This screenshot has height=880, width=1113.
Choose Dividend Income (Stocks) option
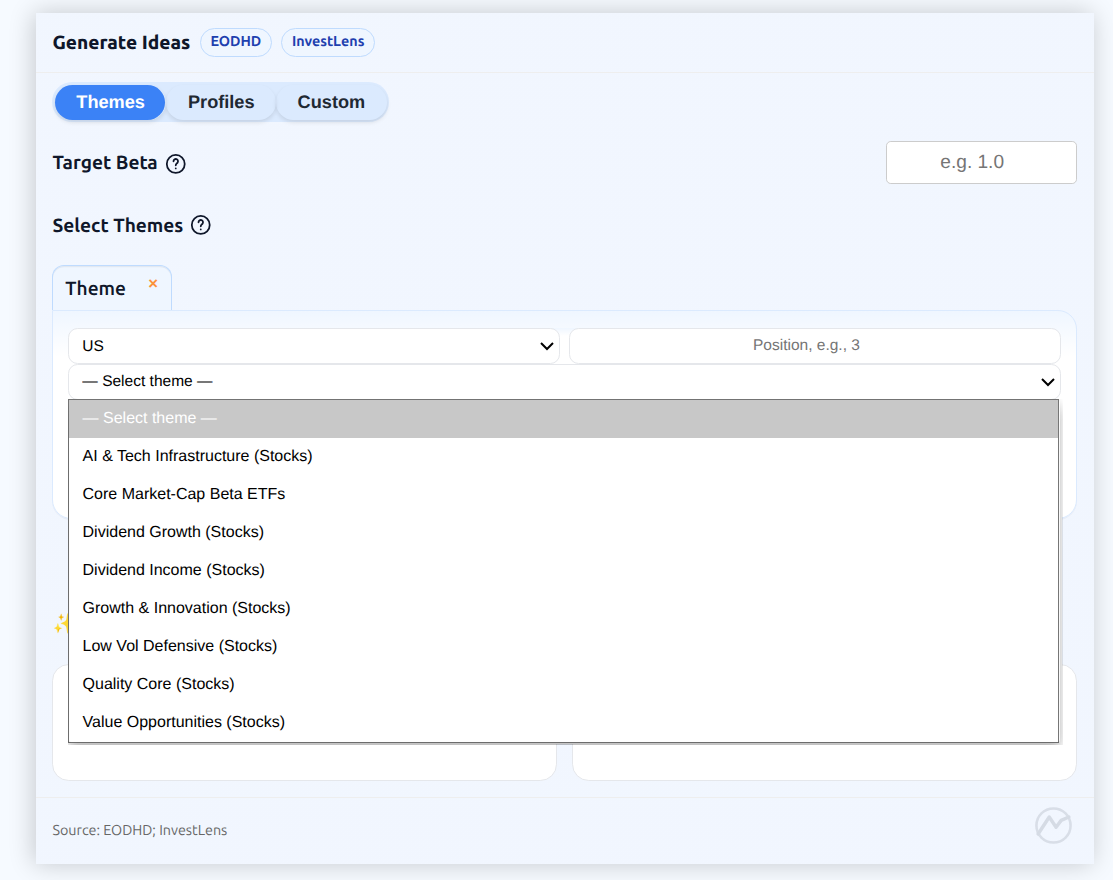[x=564, y=570]
